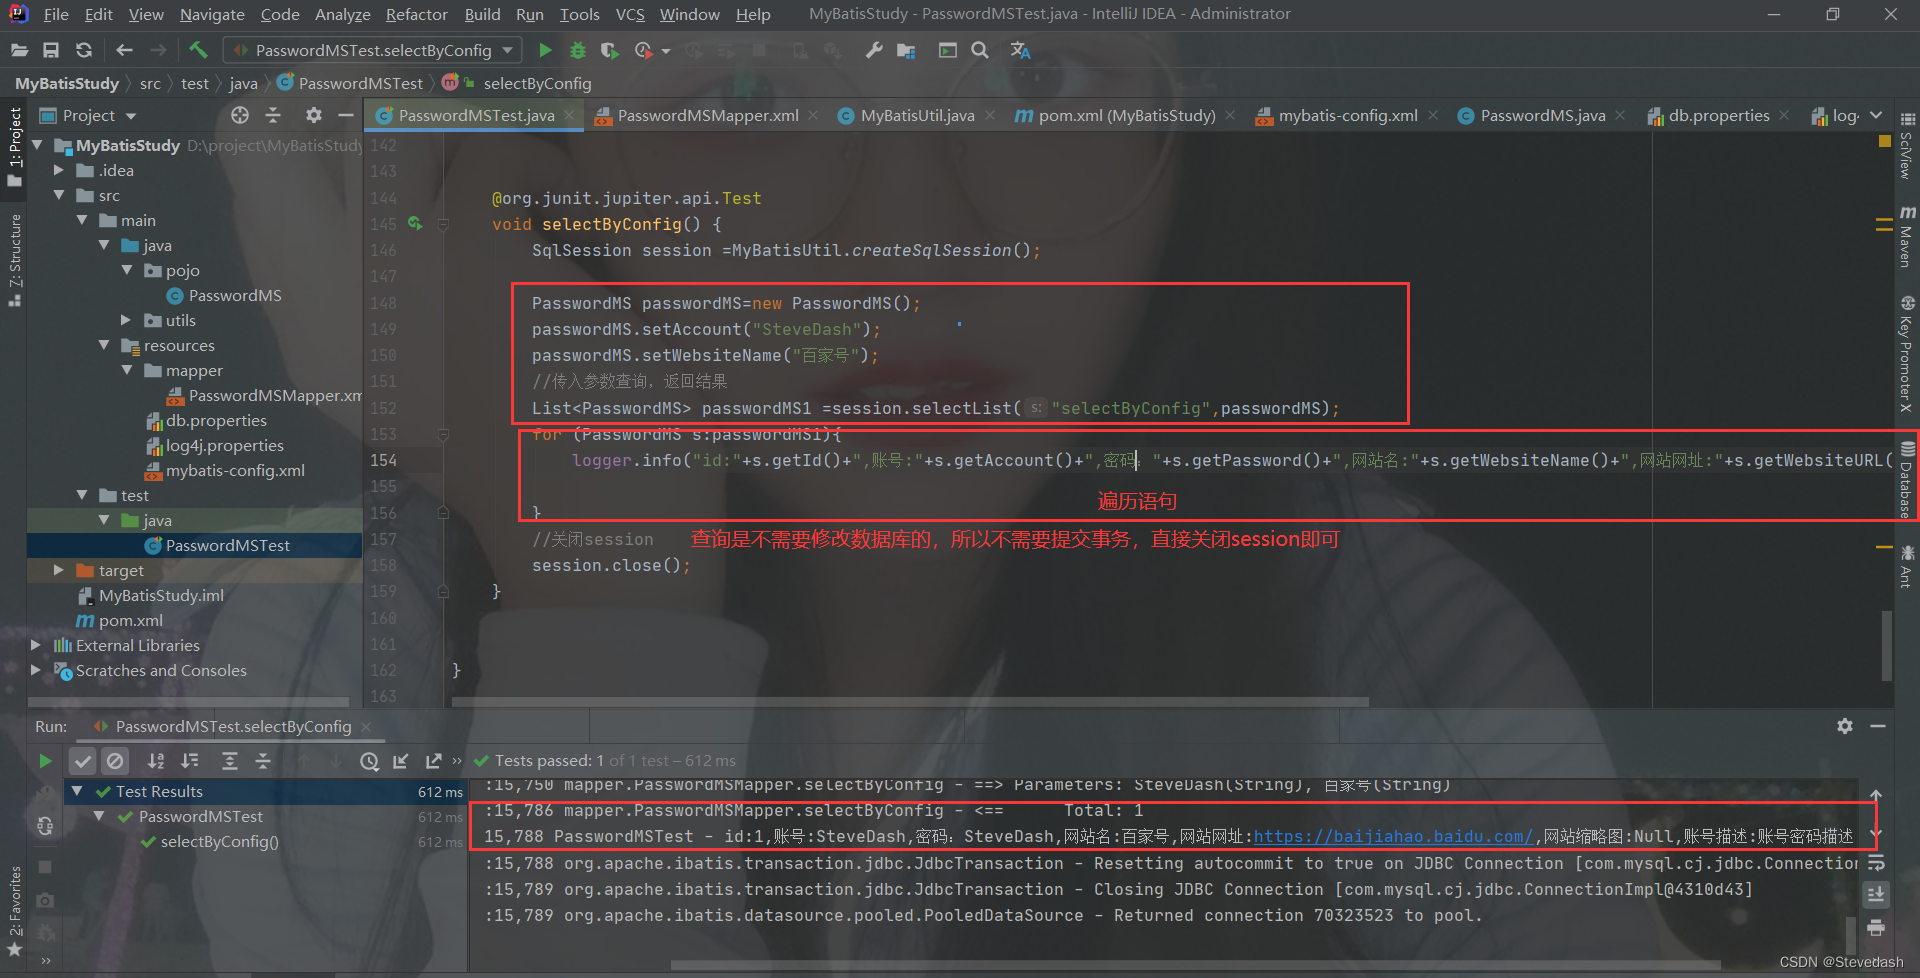Switch to db.properties tab

[x=1717, y=116]
